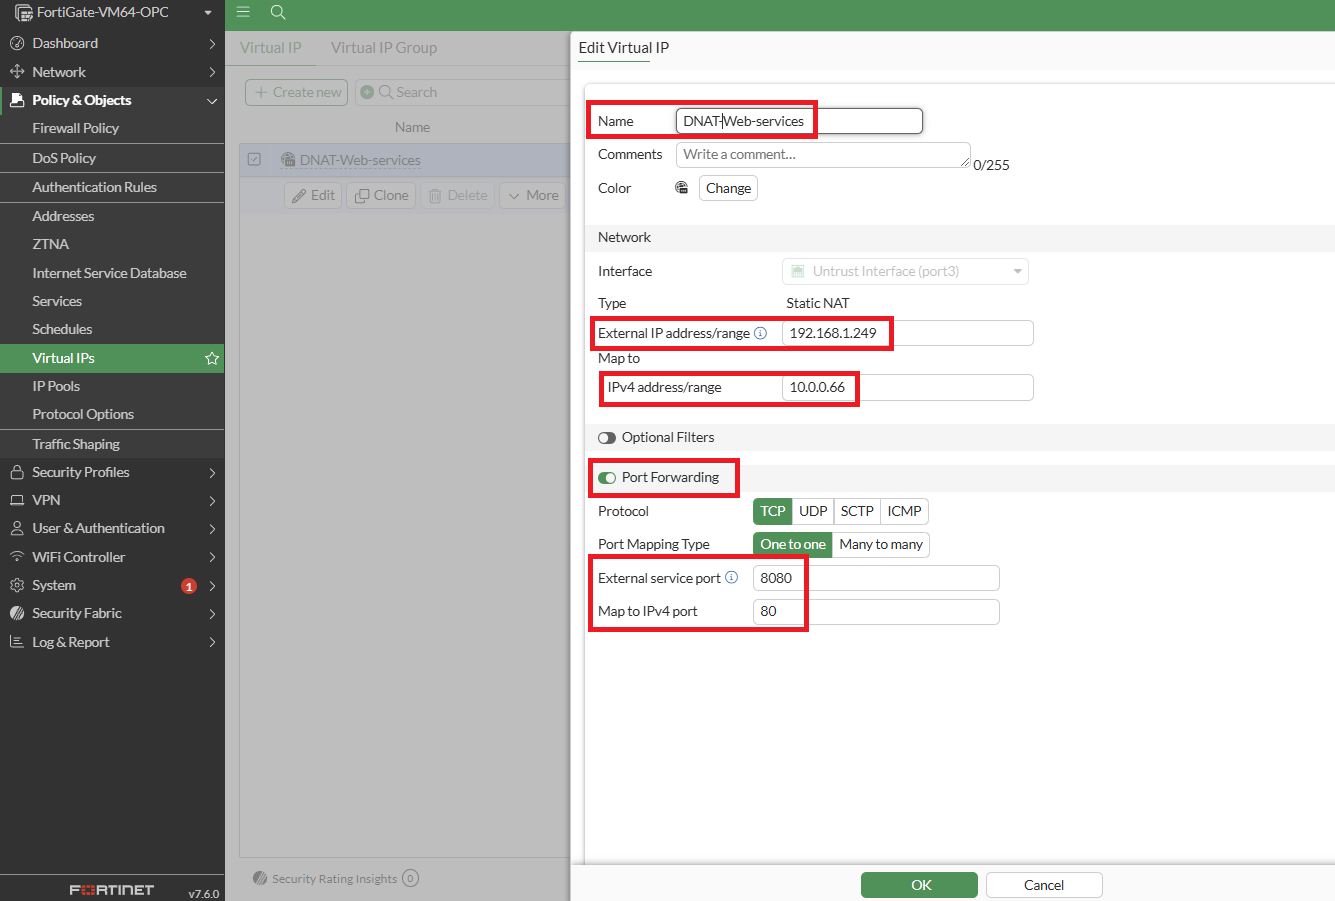Image resolution: width=1335 pixels, height=901 pixels.
Task: Toggle the DNAT-Web-services row checkbox
Action: (254, 159)
